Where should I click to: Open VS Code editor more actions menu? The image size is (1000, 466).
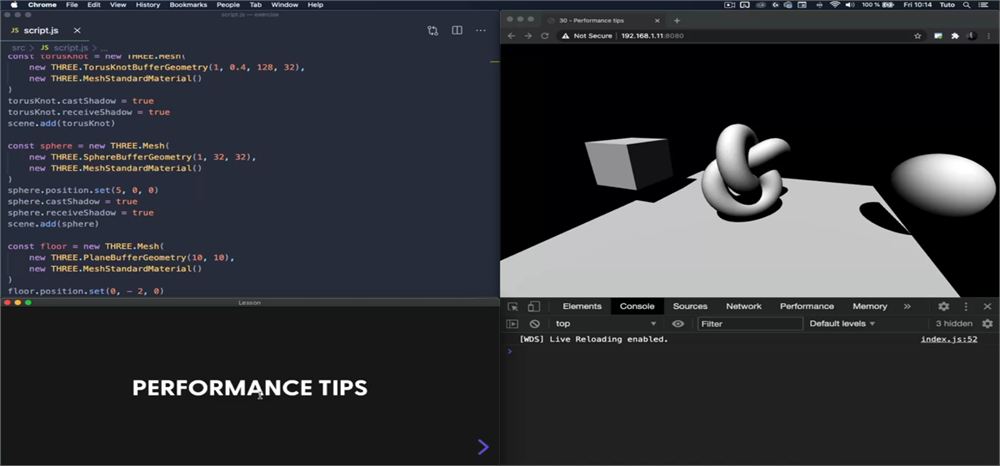coord(481,31)
